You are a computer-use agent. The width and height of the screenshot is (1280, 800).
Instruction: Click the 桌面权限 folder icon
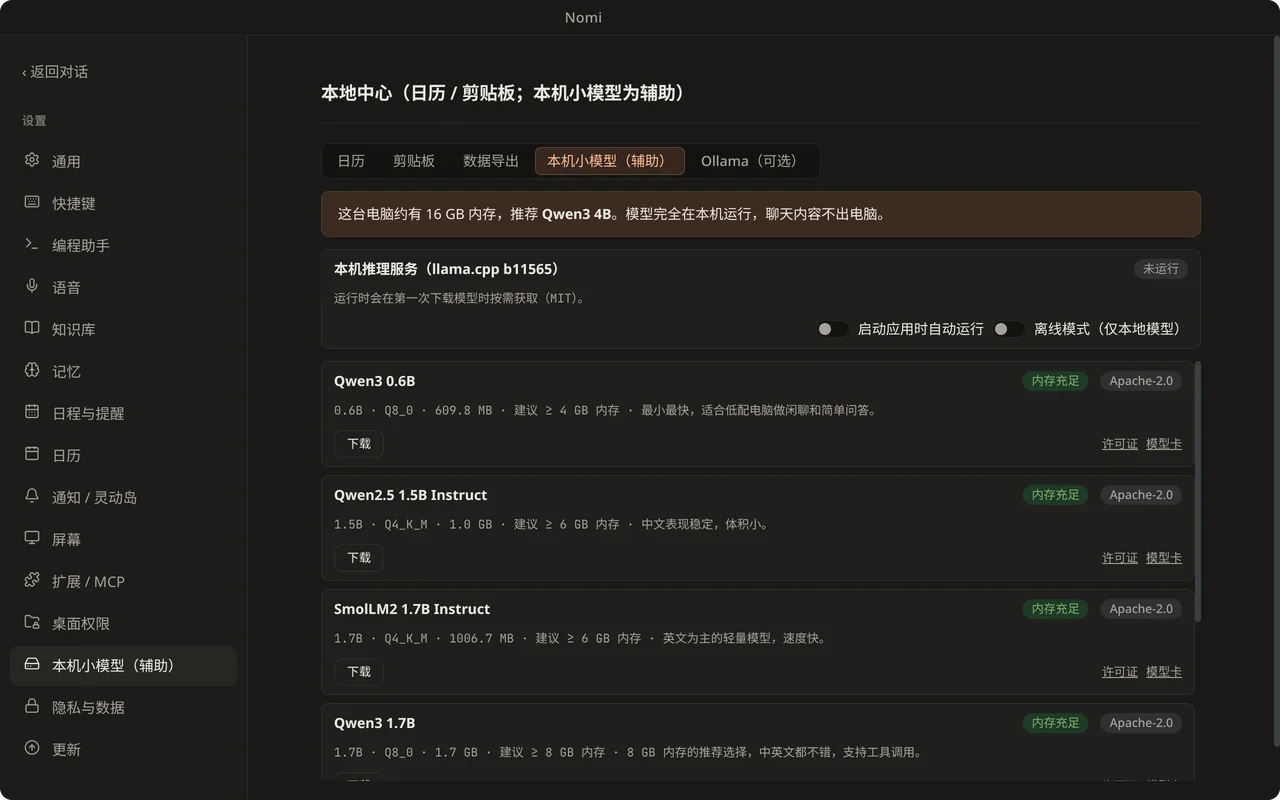[x=32, y=622]
